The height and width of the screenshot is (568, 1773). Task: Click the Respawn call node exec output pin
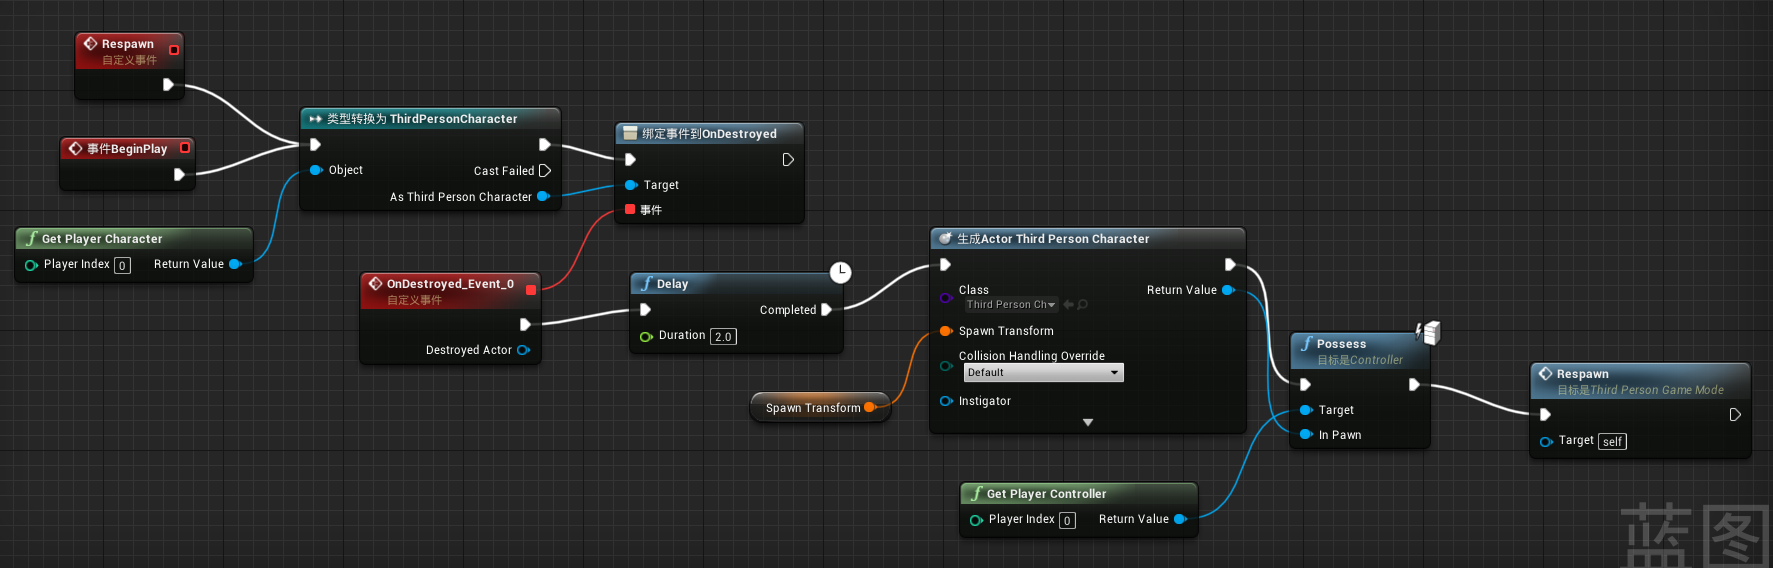[x=1735, y=415]
